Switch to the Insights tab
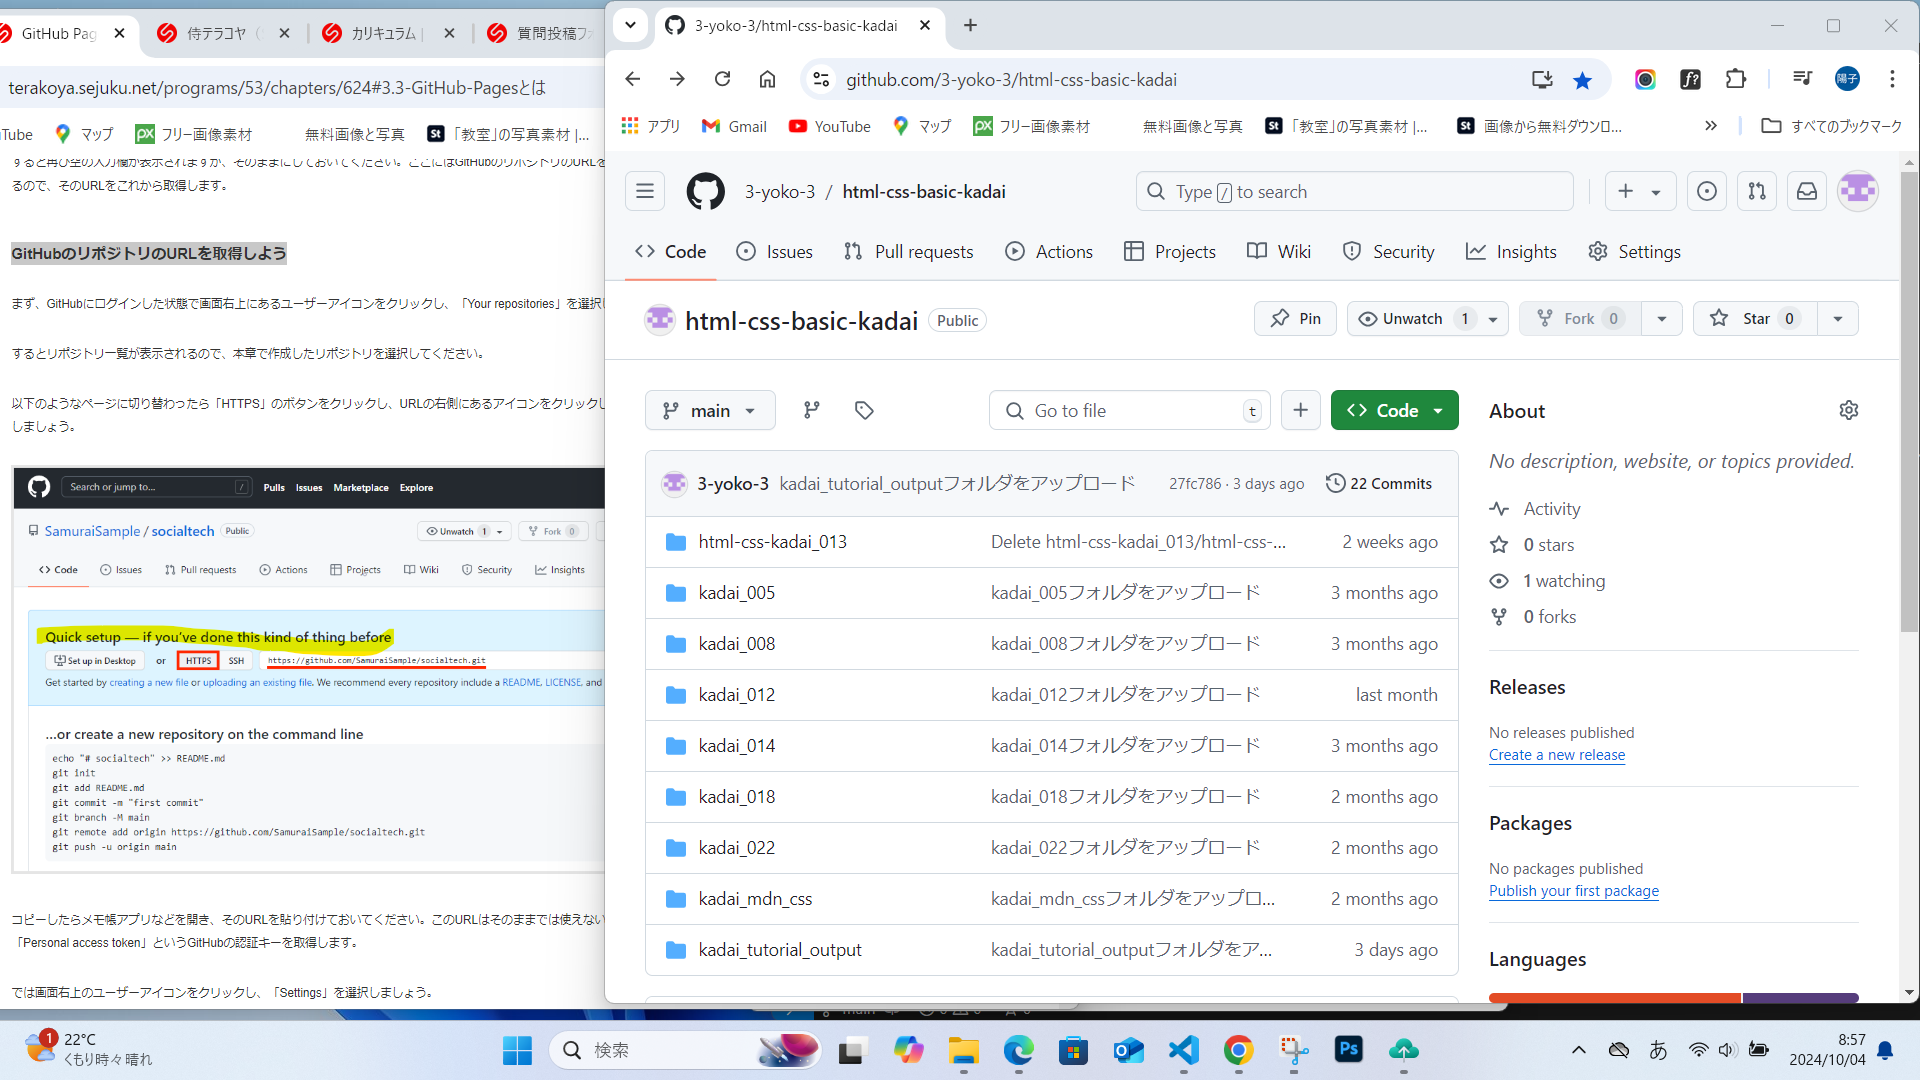Viewport: 1920px width, 1080px height. [x=1511, y=251]
